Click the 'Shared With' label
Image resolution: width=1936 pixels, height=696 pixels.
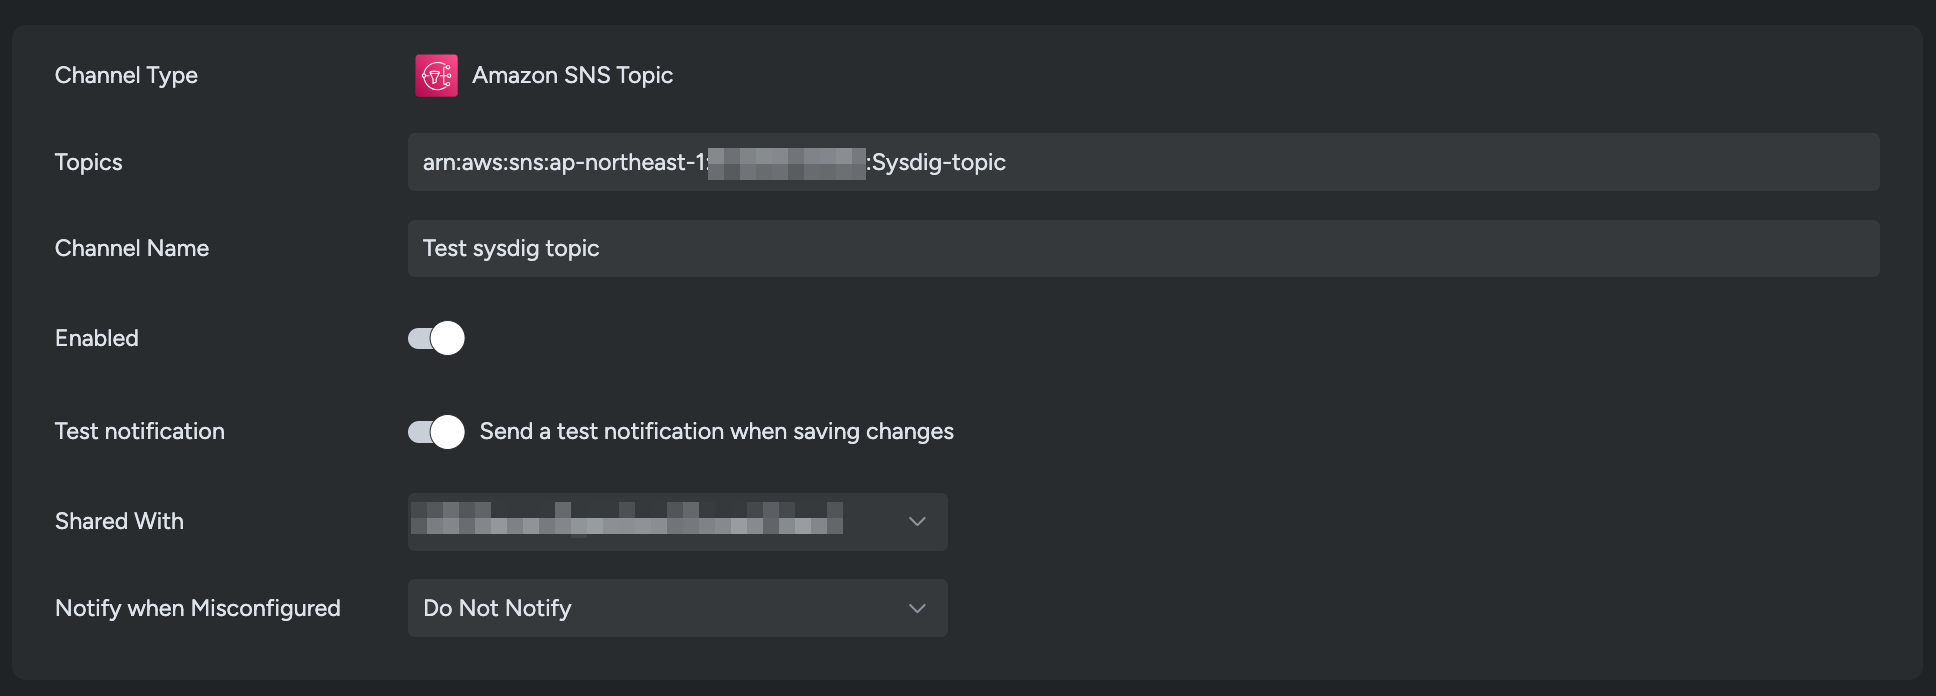click(119, 522)
